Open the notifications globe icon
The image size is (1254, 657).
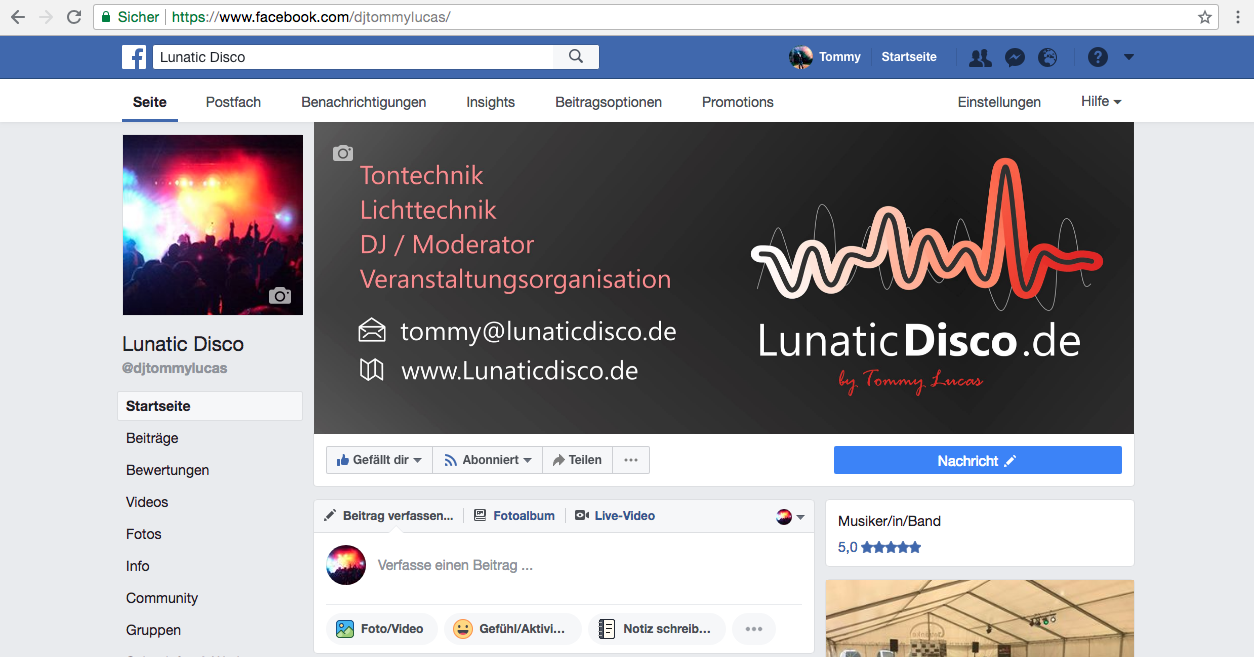pos(1048,57)
